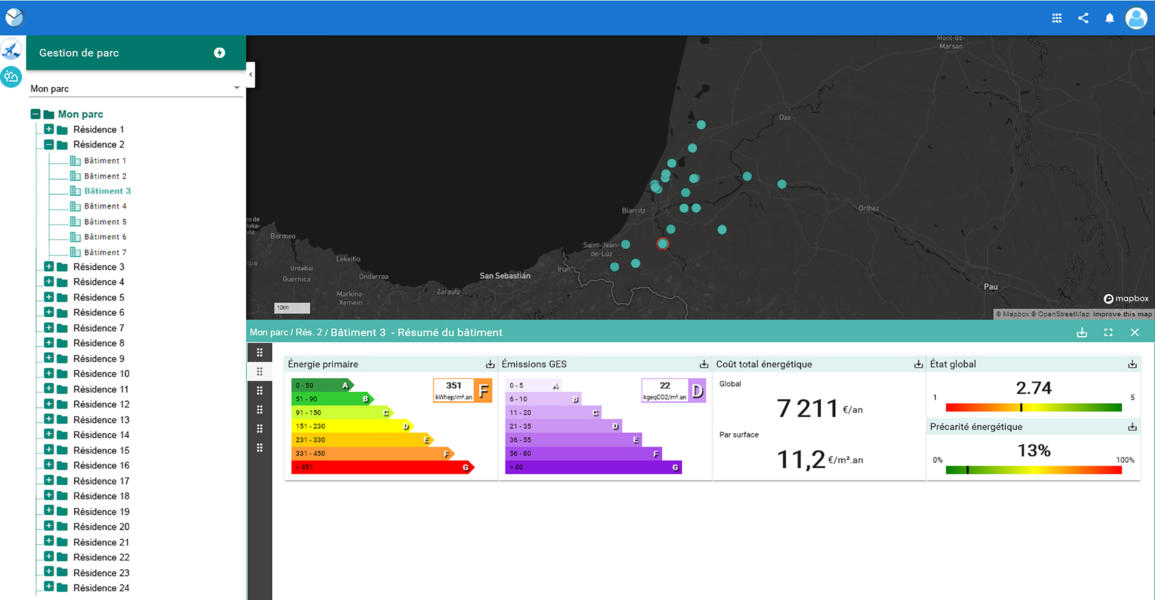Click the highlighted second dark sidebar icon
1155x600 pixels.
[x=259, y=372]
